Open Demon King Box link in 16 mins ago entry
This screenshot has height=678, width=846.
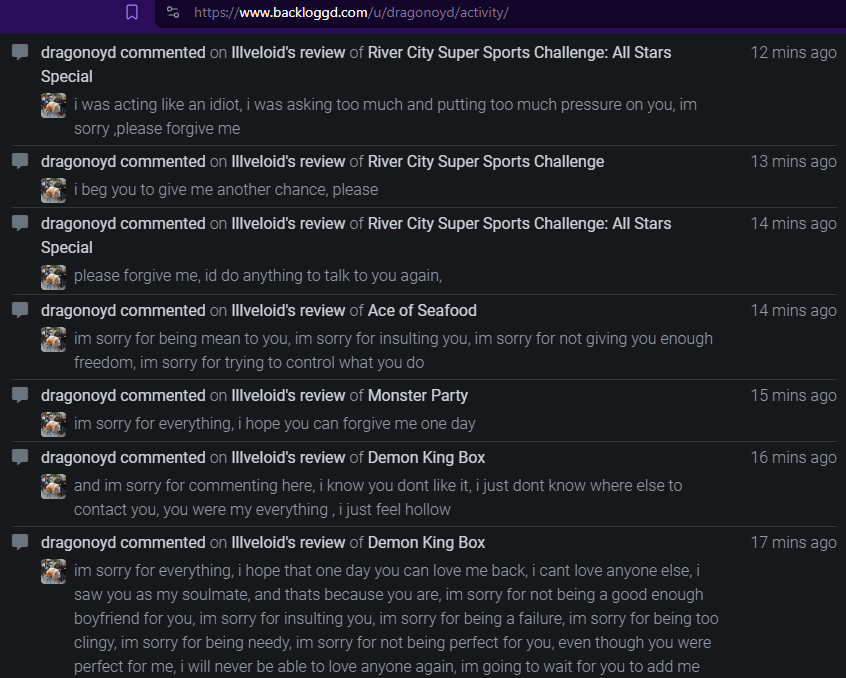pos(426,457)
